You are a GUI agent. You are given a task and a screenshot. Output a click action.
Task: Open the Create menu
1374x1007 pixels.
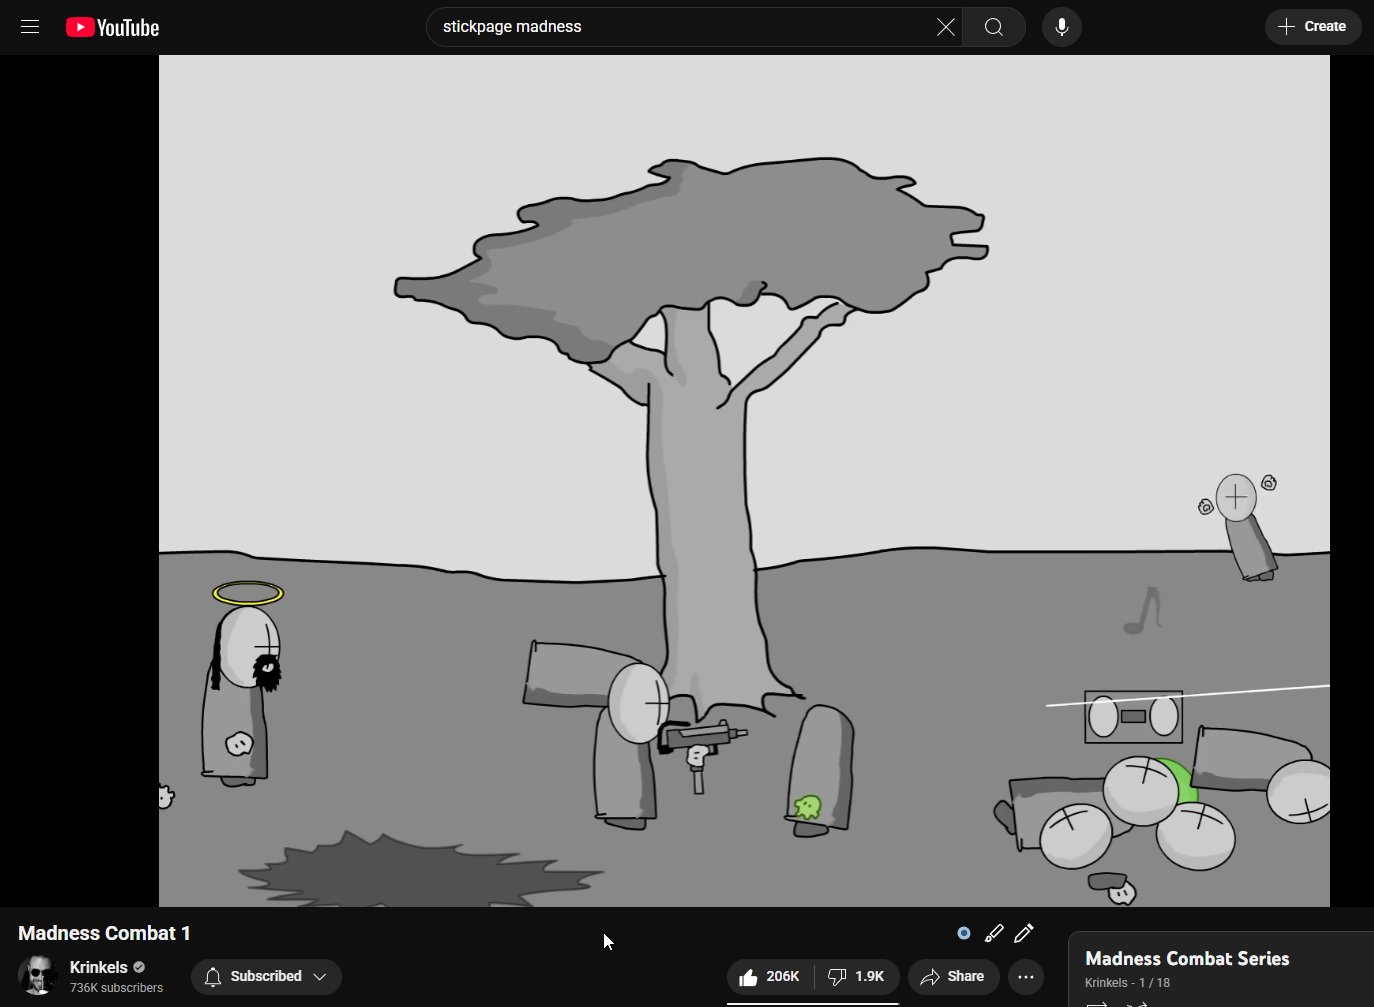(x=1313, y=27)
